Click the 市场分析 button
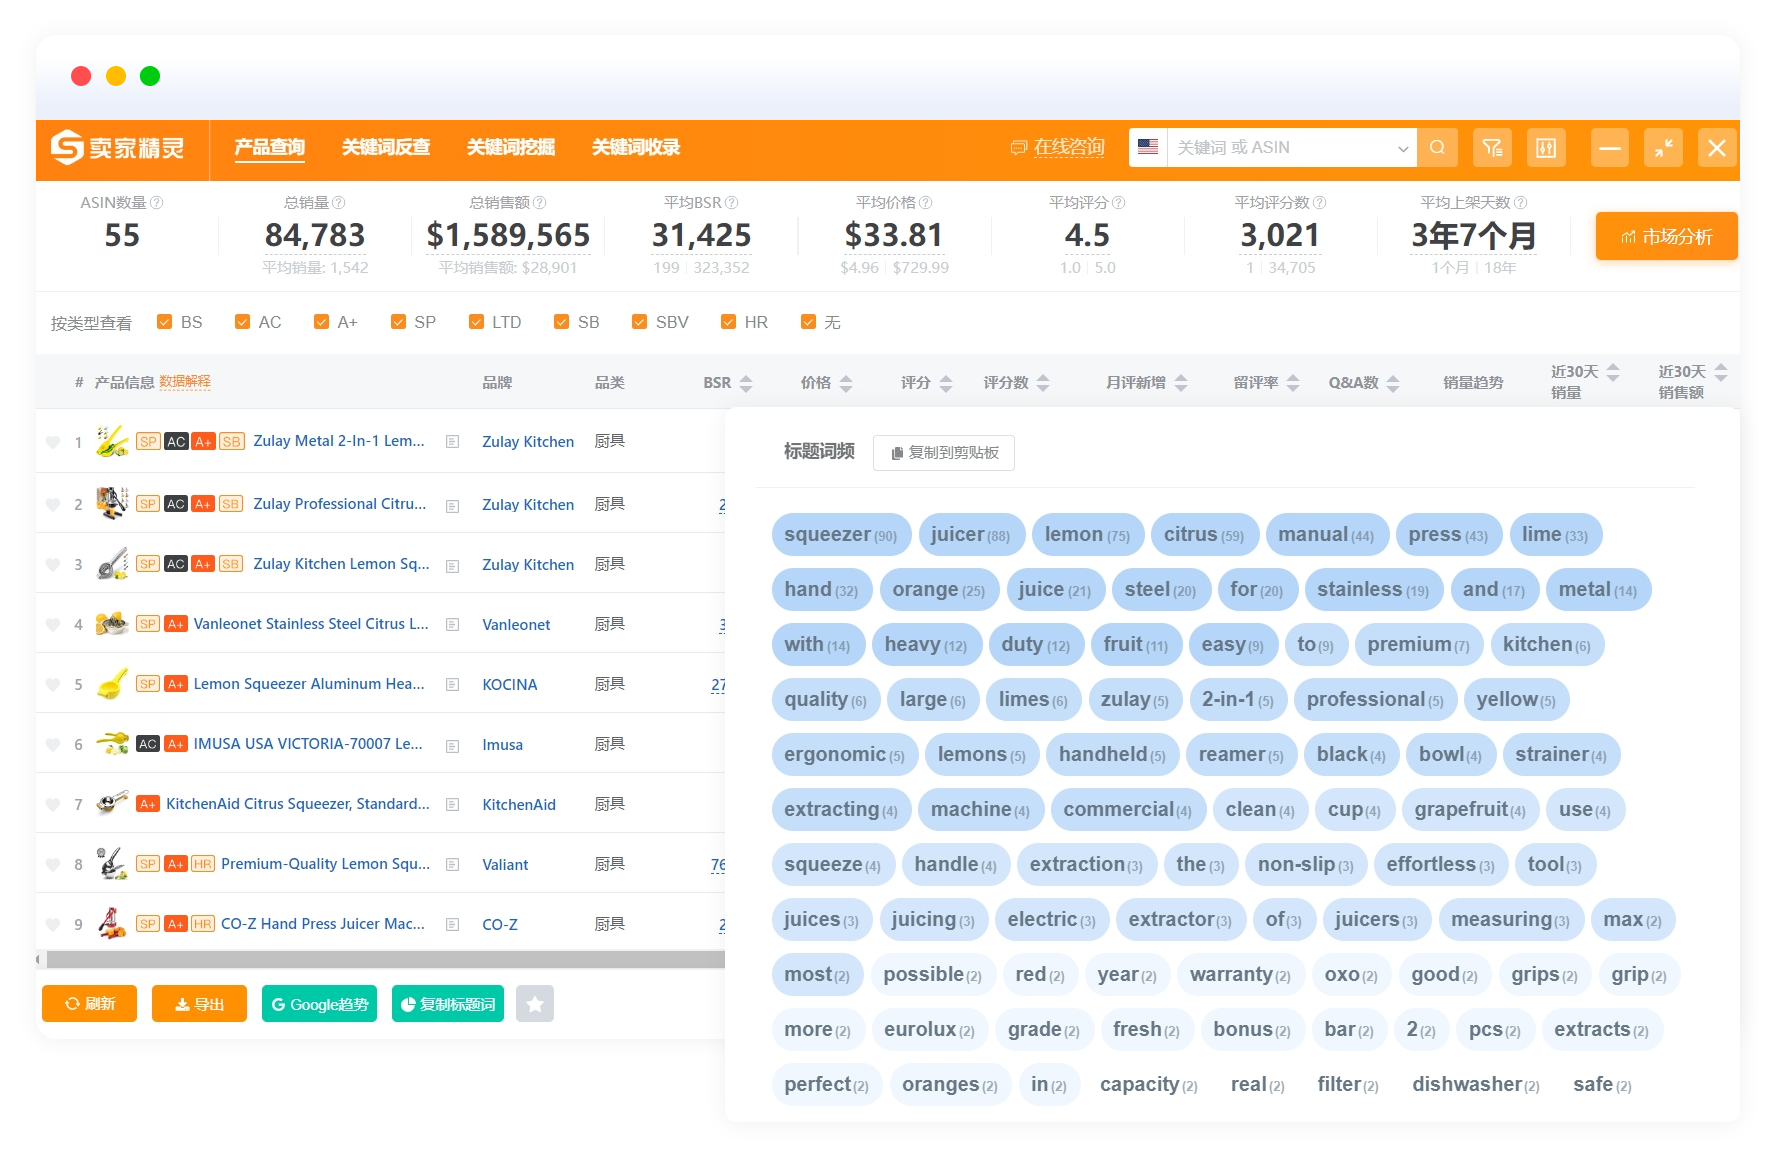This screenshot has height=1150, width=1776. (1666, 237)
